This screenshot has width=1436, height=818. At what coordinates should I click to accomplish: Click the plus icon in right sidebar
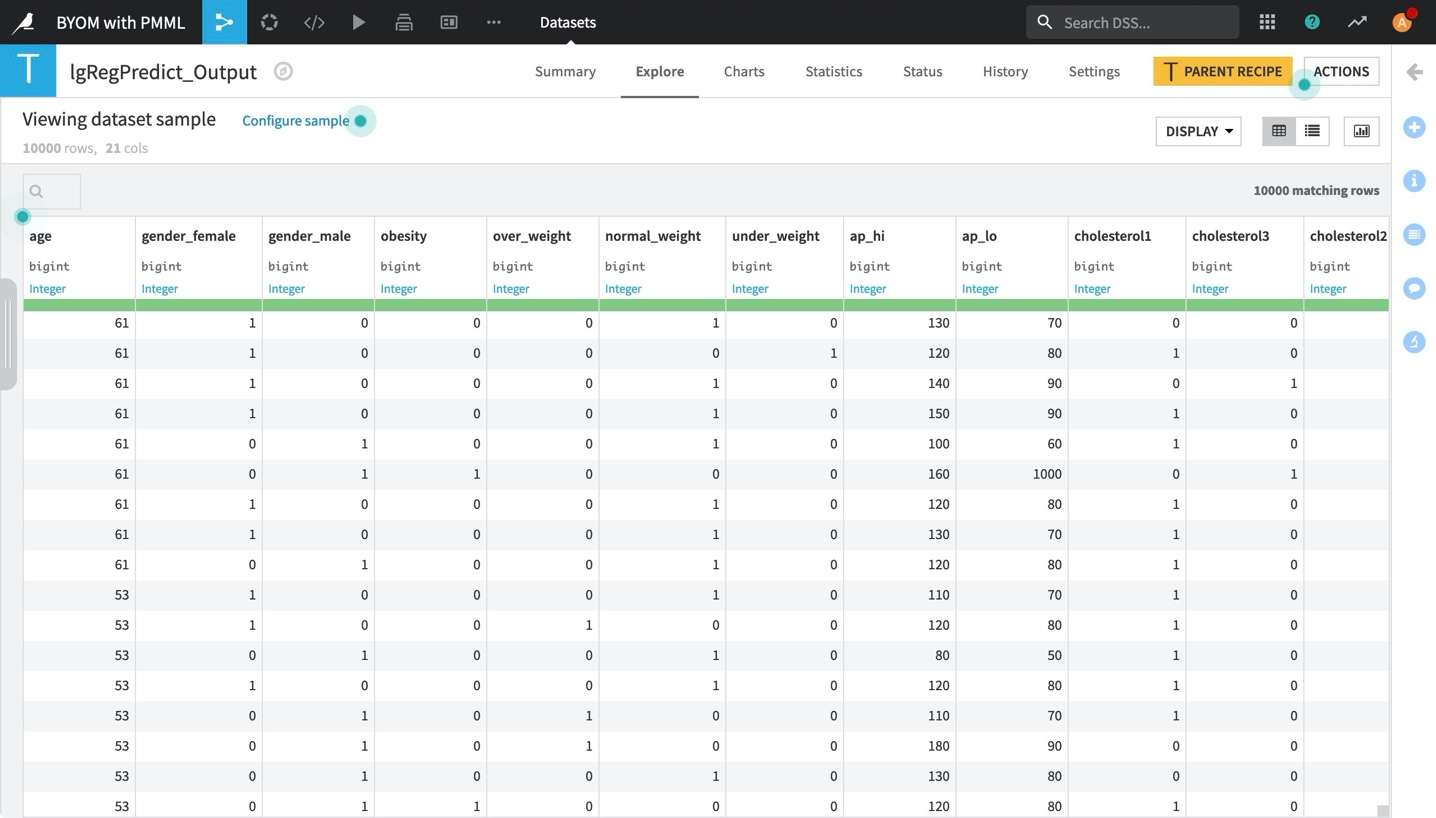pyautogui.click(x=1413, y=127)
